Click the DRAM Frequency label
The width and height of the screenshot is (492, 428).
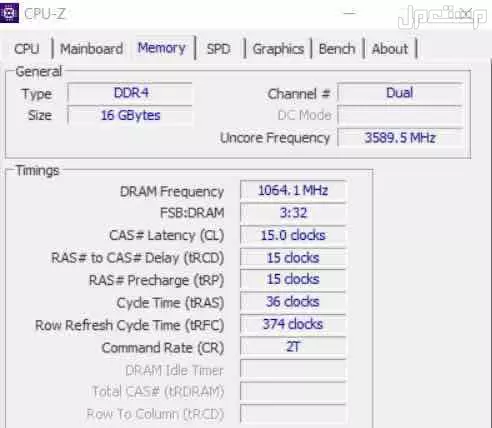172,192
